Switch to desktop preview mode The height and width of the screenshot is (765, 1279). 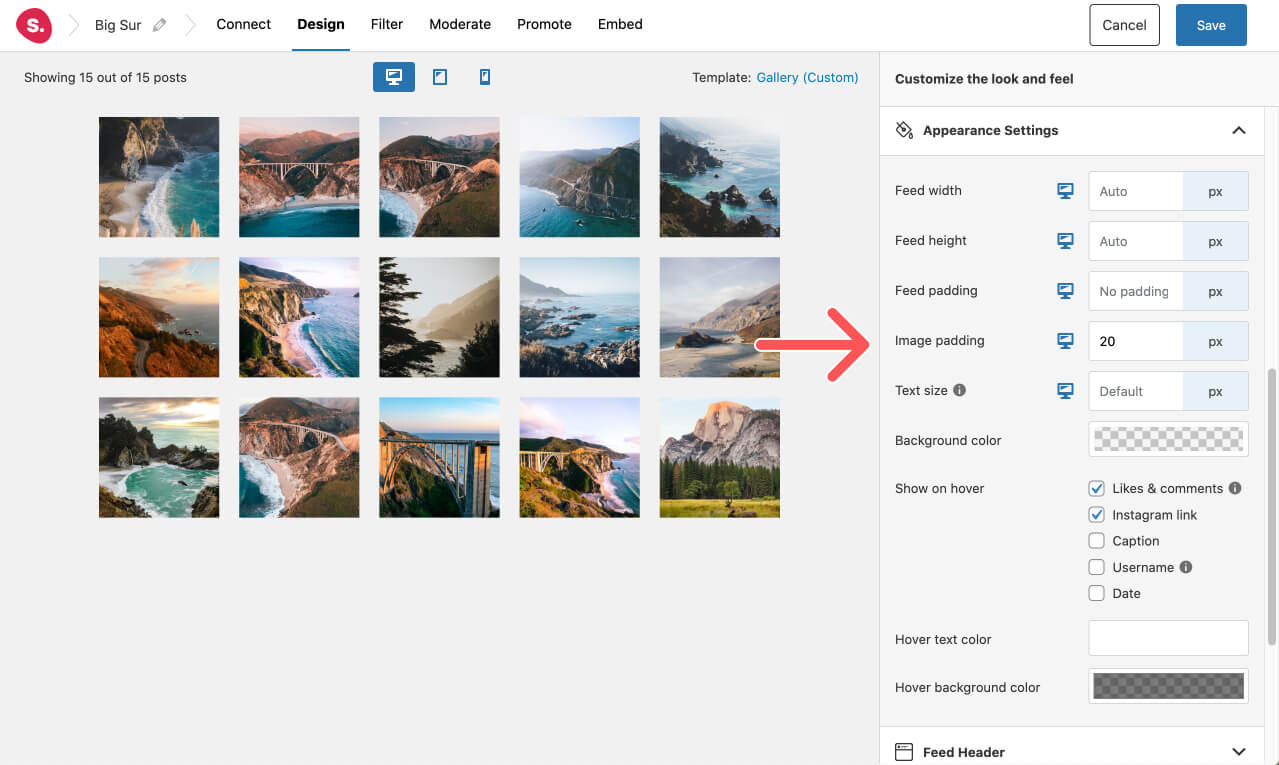(x=394, y=77)
